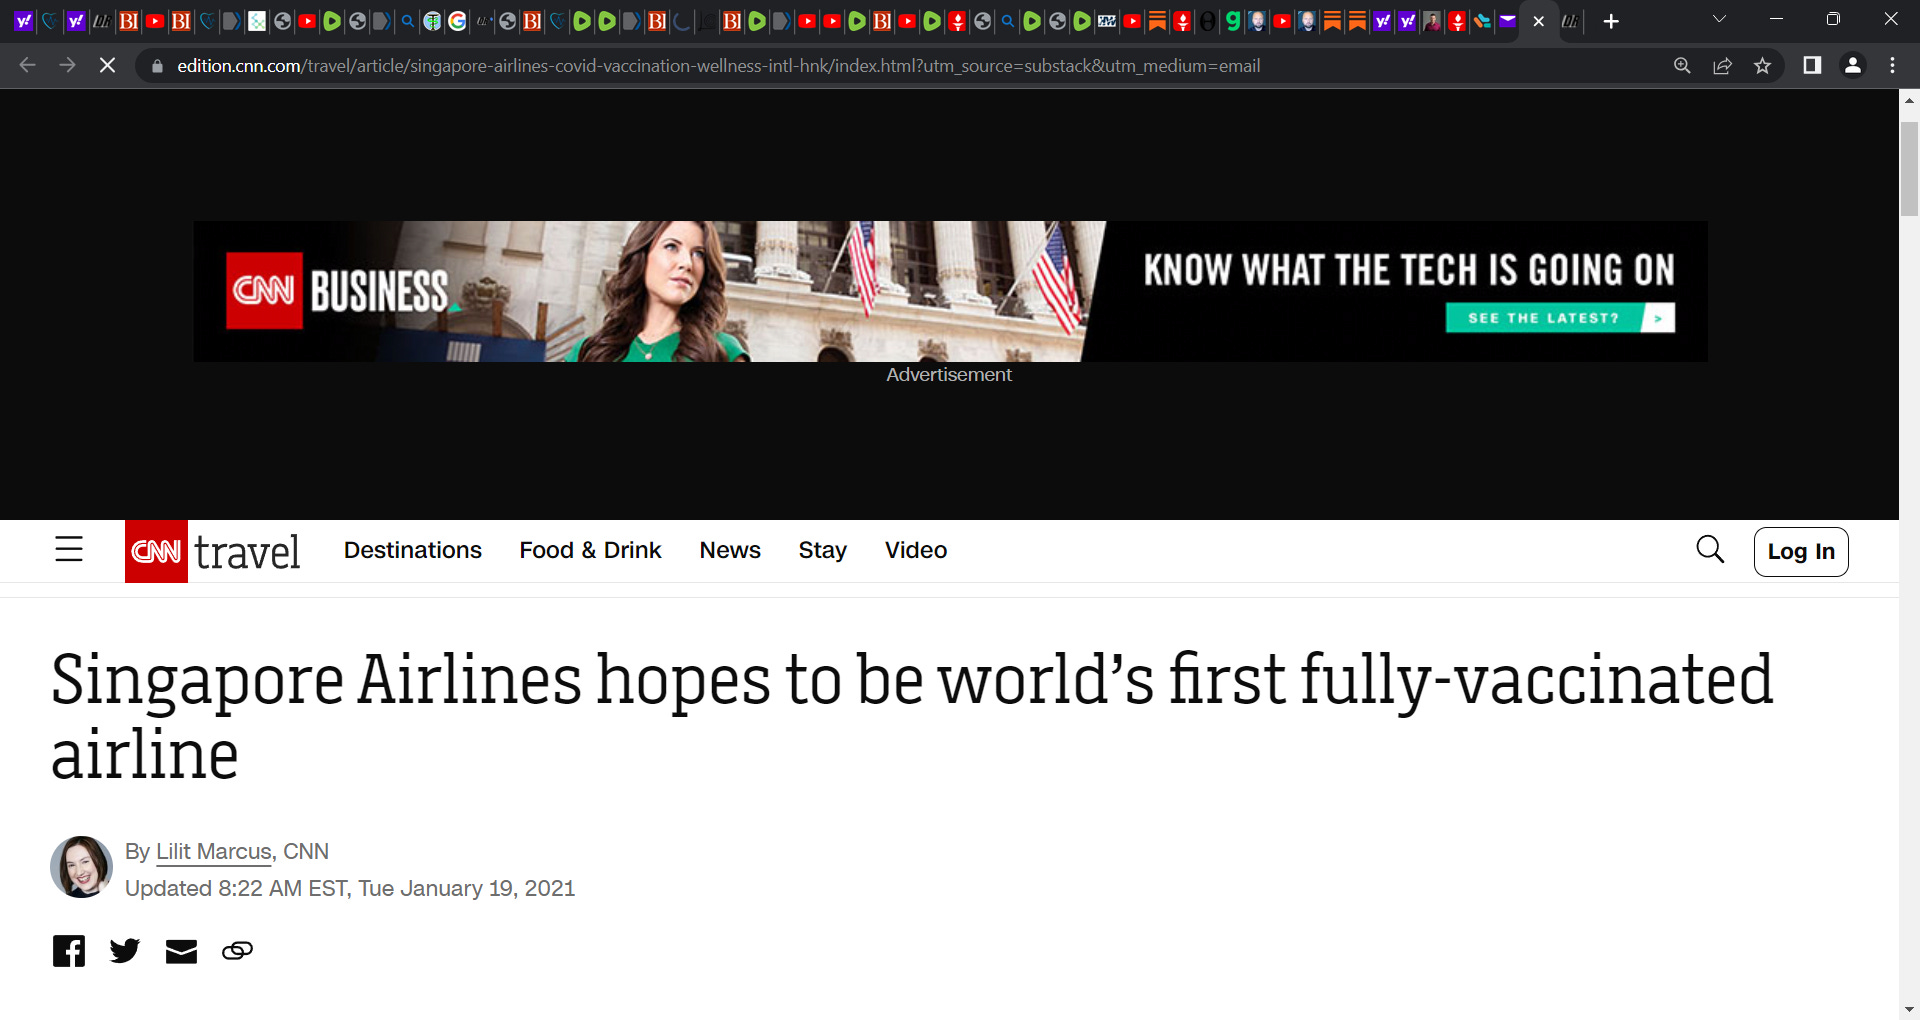Open the tab search dropdown chevron
Viewport: 1920px width, 1020px height.
tap(1719, 19)
